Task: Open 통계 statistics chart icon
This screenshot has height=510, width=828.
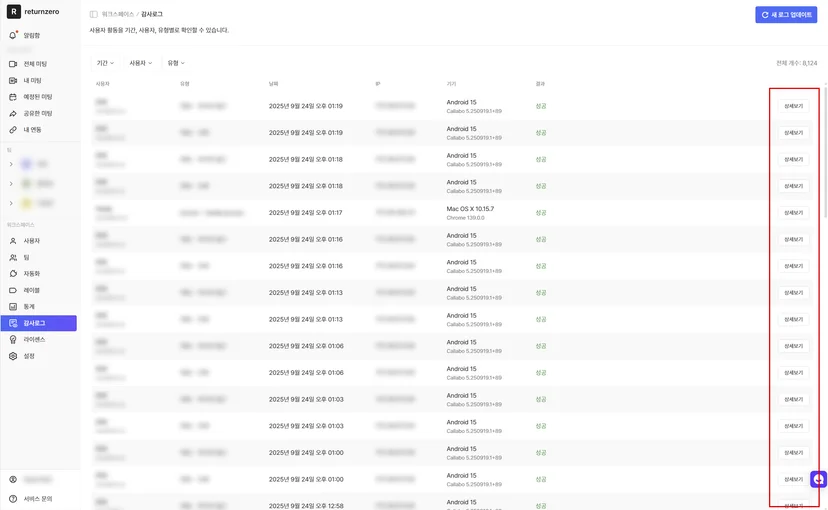Action: (x=13, y=306)
